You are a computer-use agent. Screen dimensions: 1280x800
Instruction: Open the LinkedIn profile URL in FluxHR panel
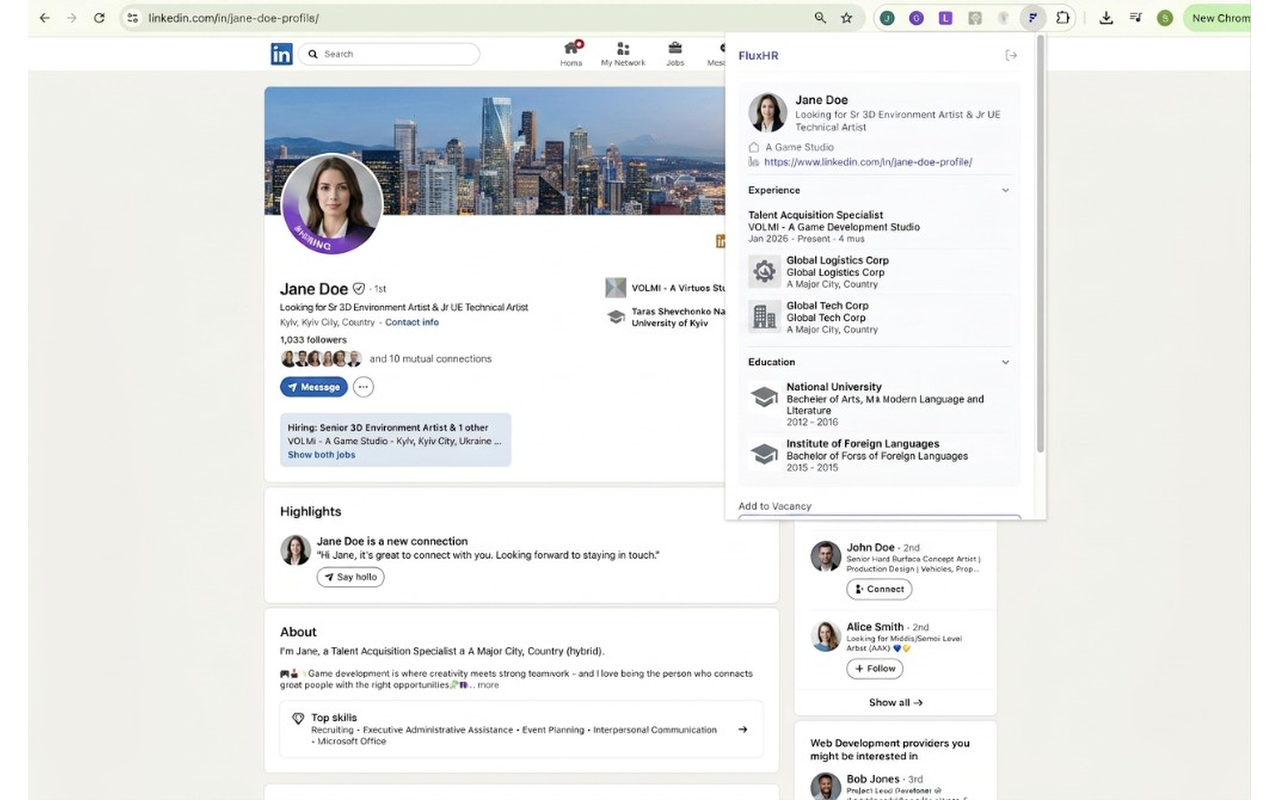pyautogui.click(x=868, y=161)
